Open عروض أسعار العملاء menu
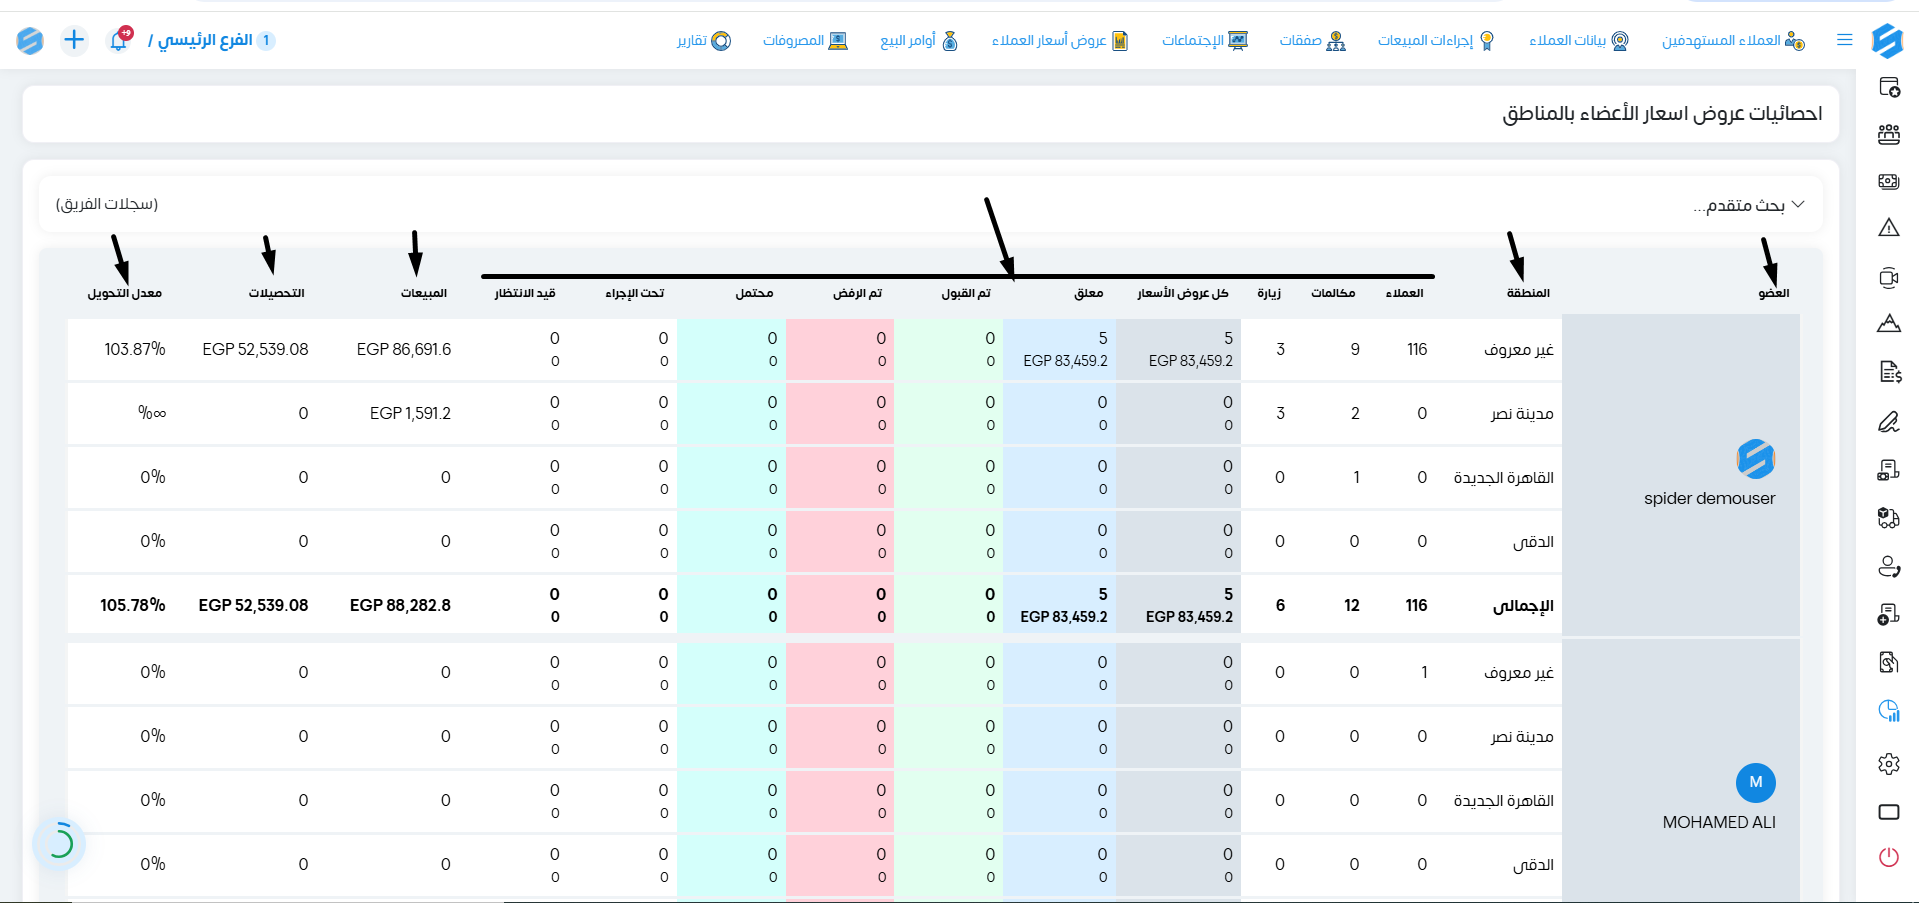 (1060, 40)
